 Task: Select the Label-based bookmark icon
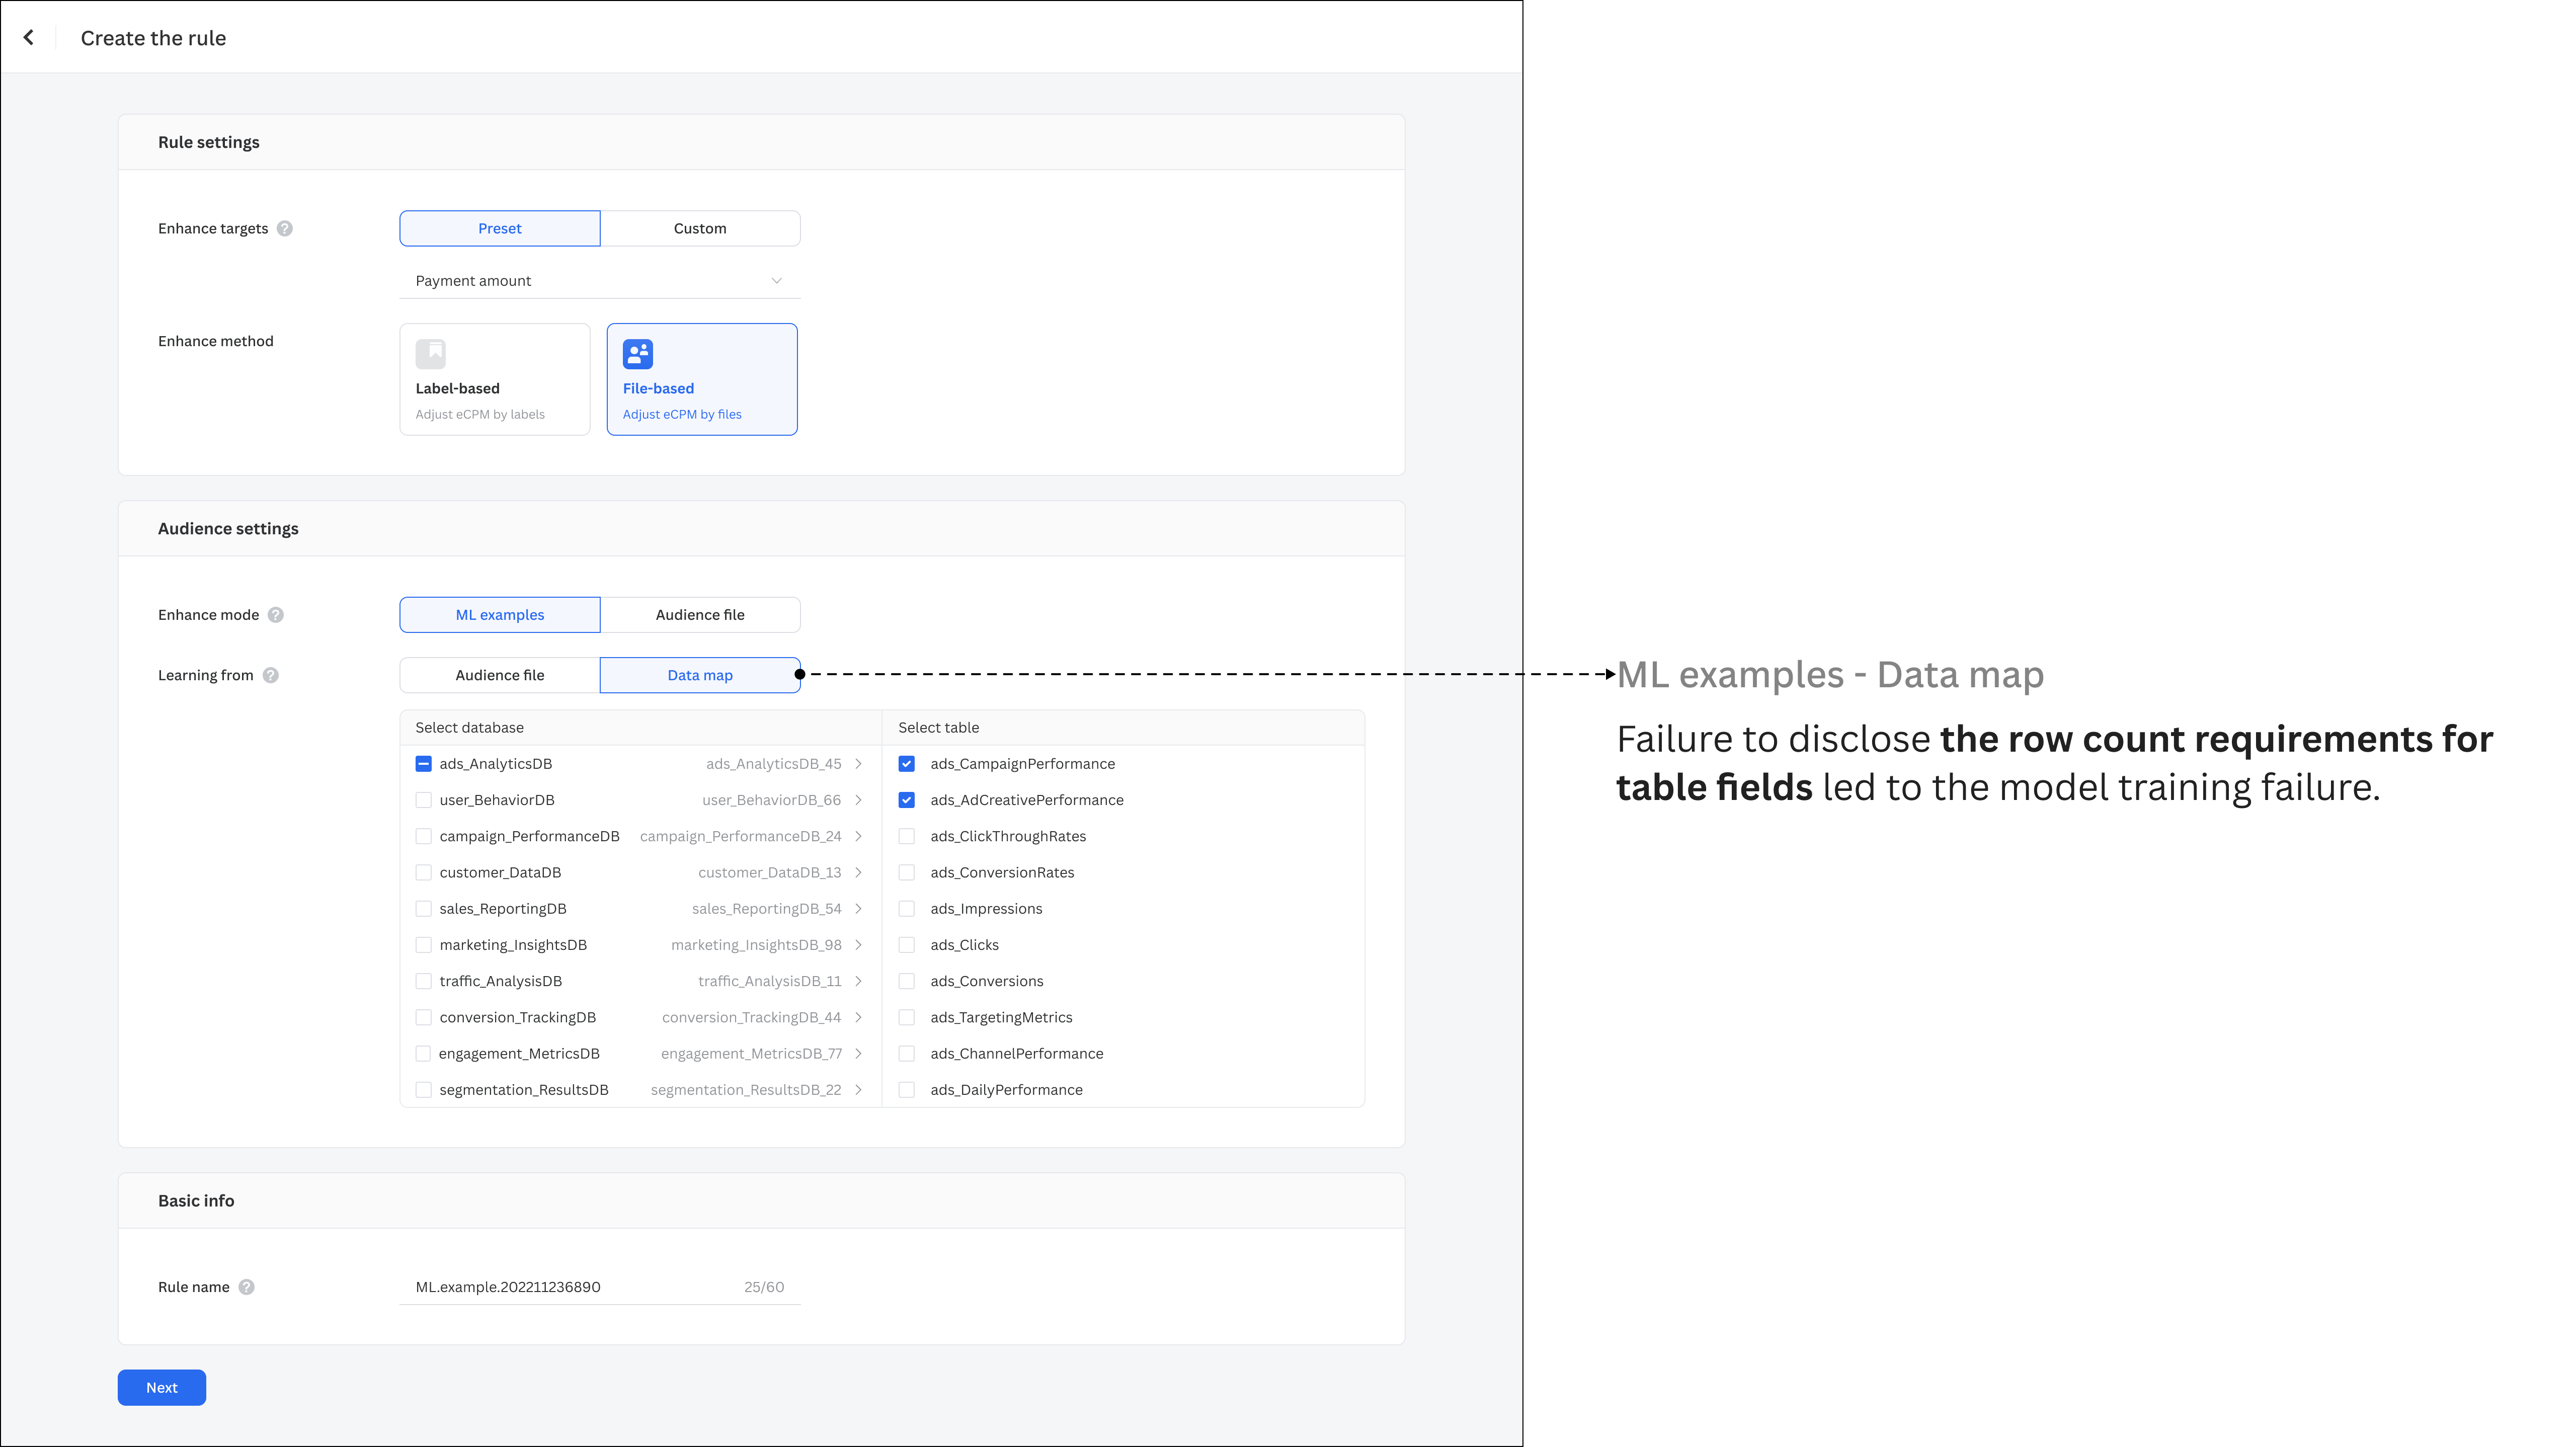tap(431, 354)
